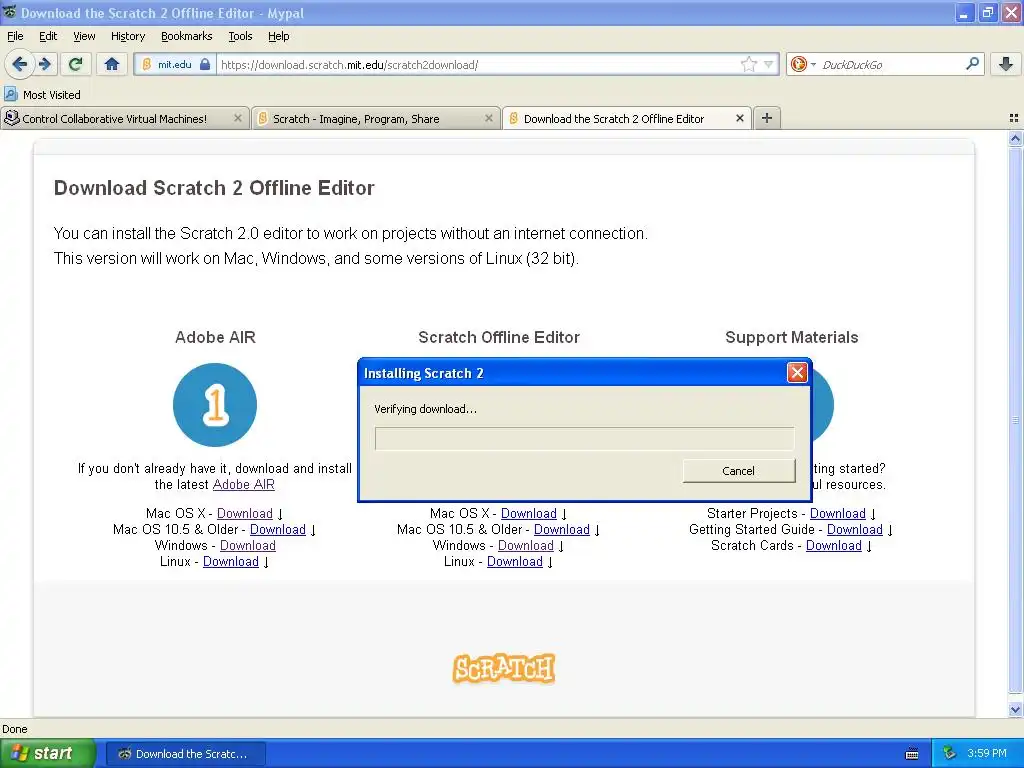Open the Tools menu
The width and height of the screenshot is (1024, 768).
pyautogui.click(x=240, y=36)
